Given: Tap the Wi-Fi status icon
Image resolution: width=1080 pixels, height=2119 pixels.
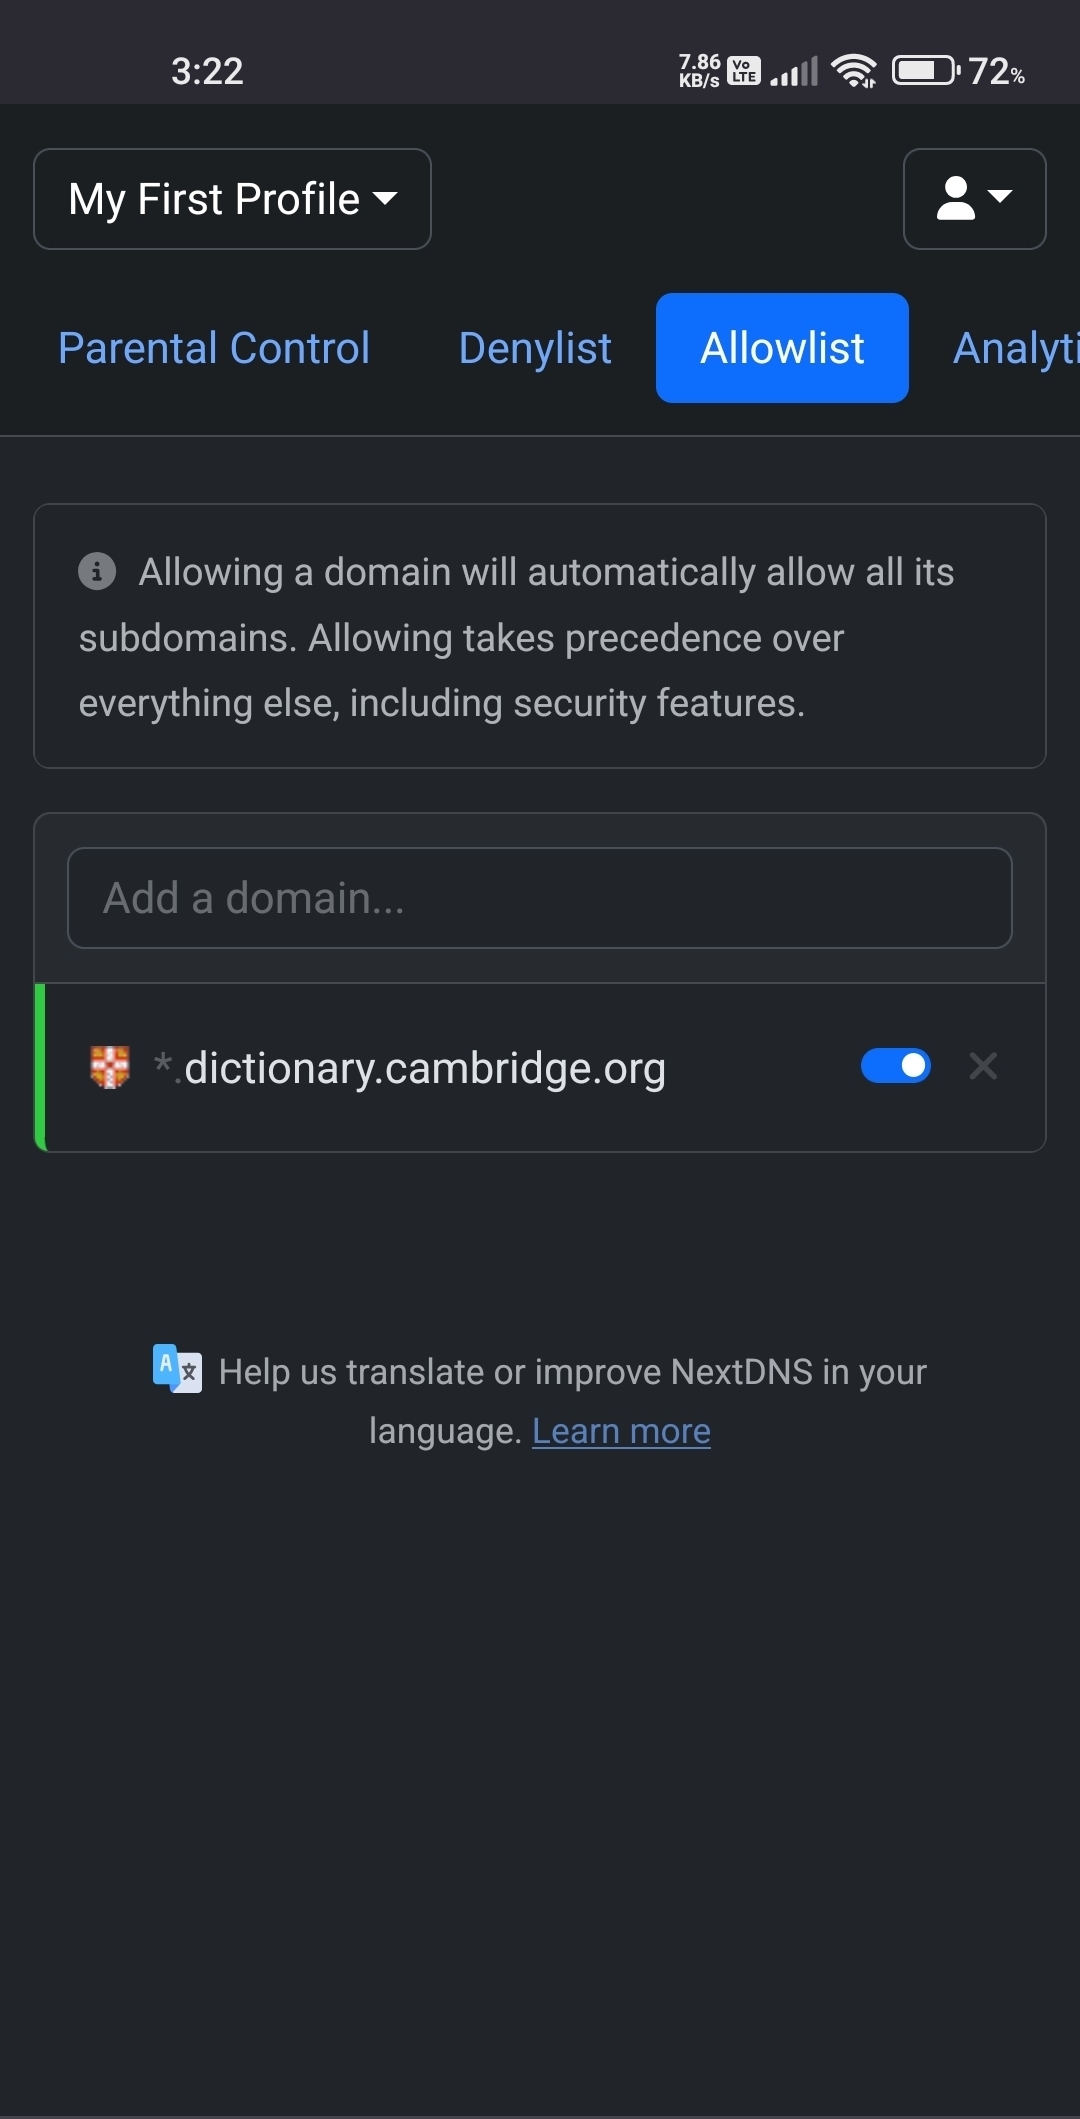Looking at the screenshot, I should 853,71.
